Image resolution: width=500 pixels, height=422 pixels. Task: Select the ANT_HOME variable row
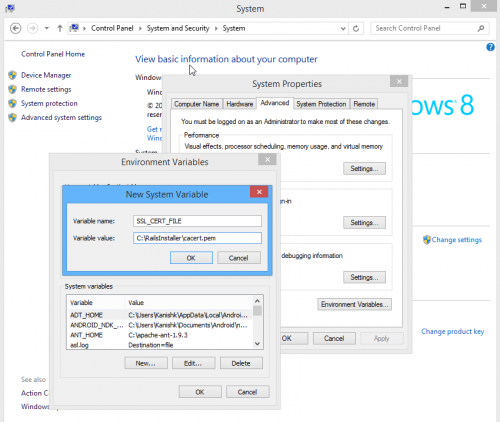click(159, 335)
